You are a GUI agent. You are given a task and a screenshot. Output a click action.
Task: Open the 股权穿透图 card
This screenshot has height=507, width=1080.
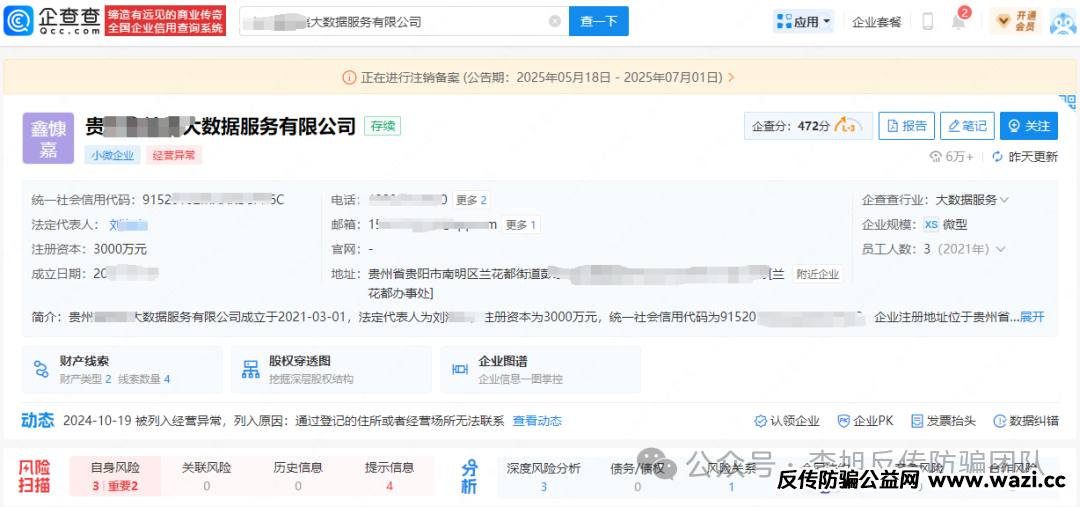pos(331,370)
